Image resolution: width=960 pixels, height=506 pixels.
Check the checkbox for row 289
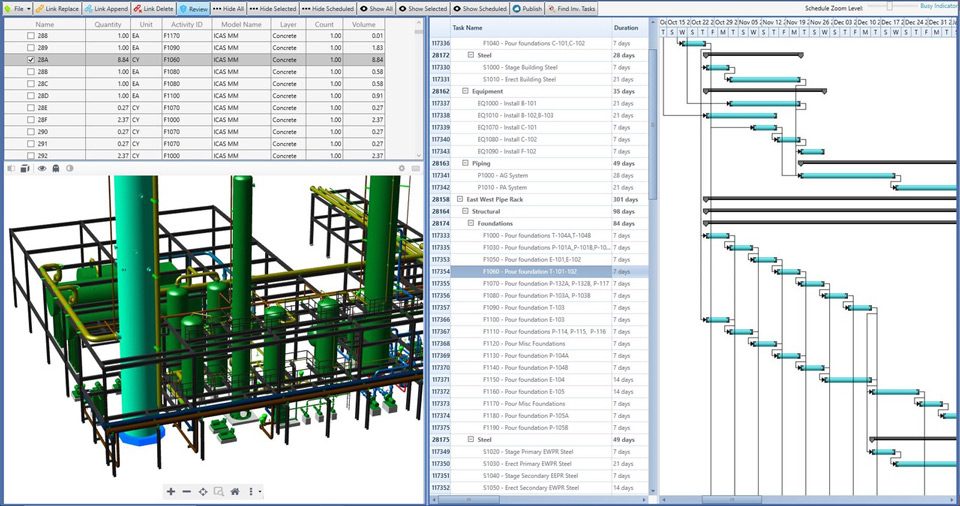point(31,47)
